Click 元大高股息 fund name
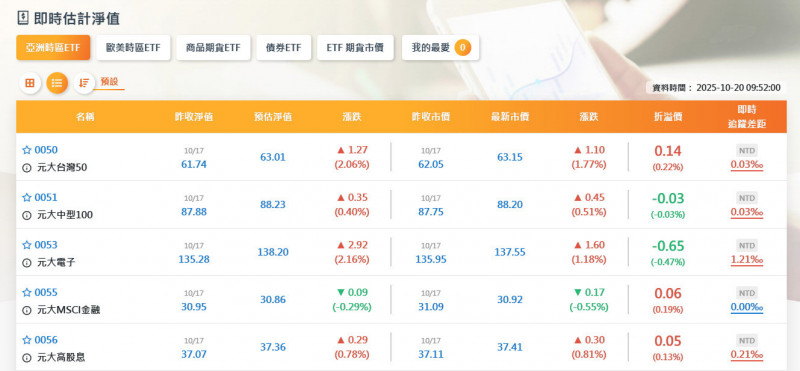Image resolution: width=800 pixels, height=371 pixels. (x=61, y=357)
